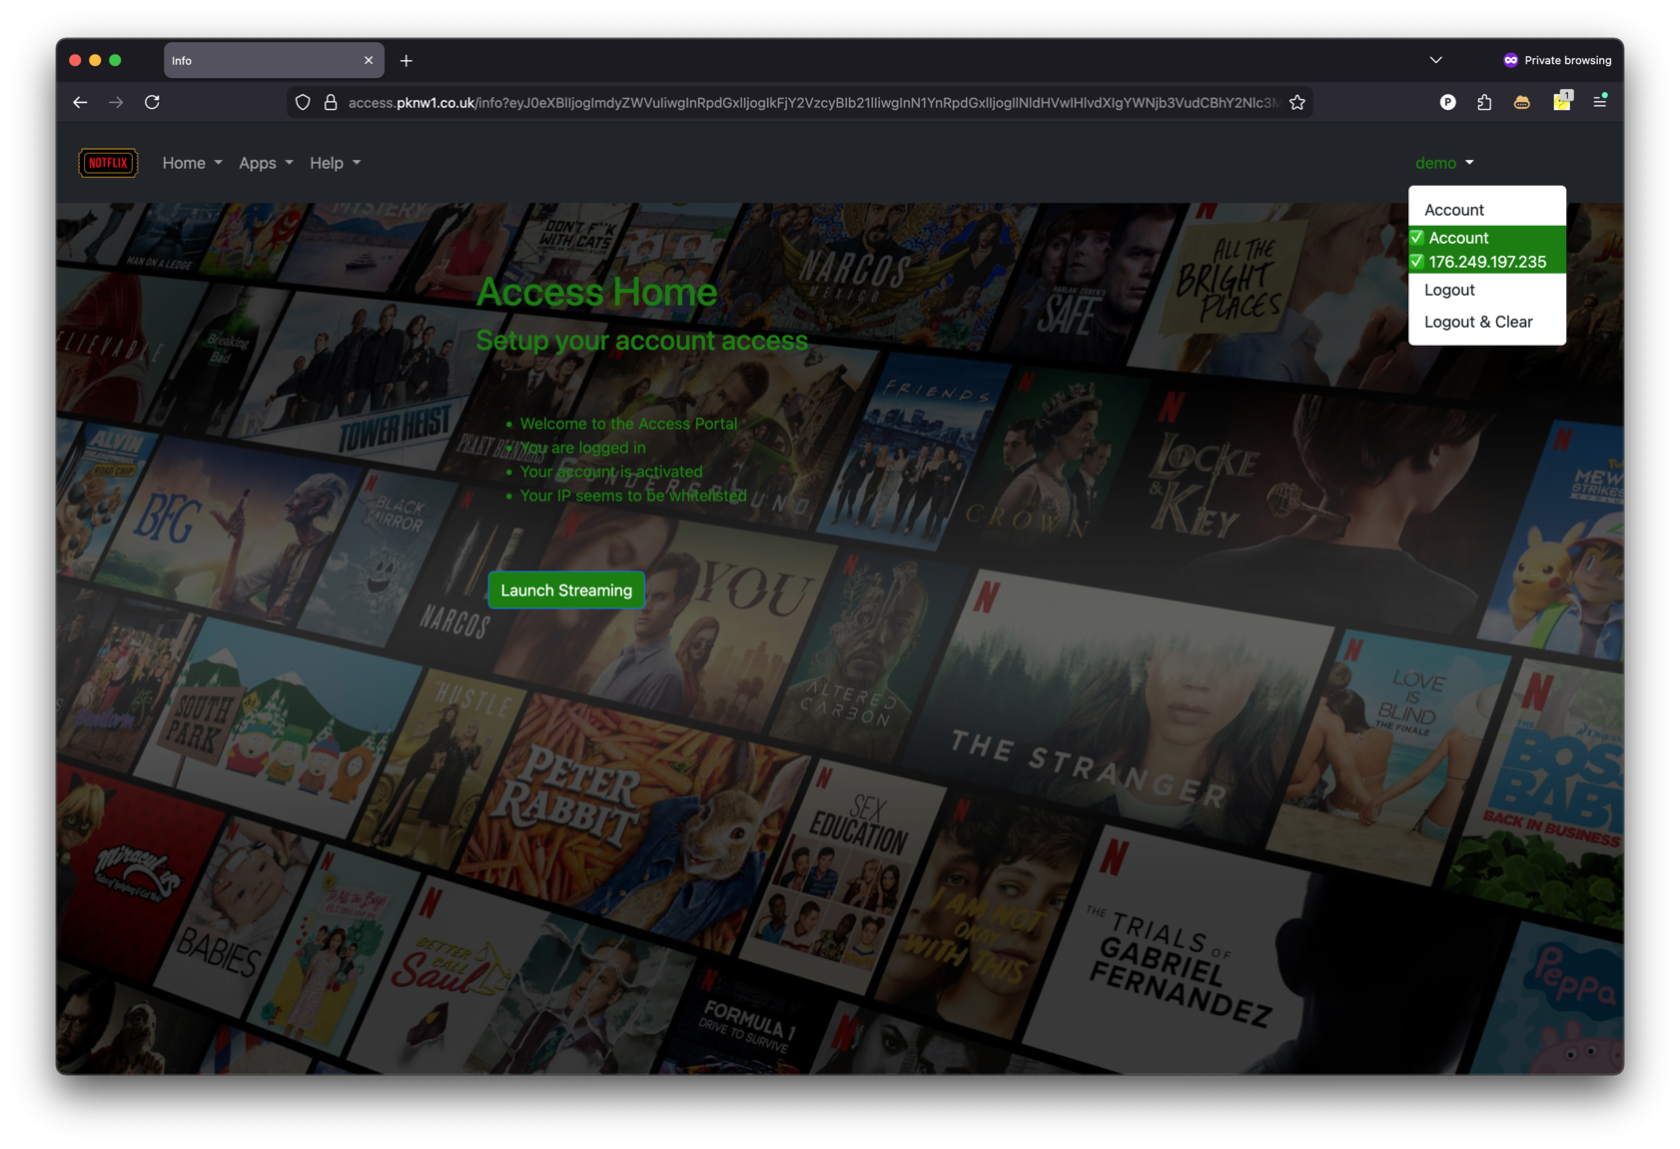Close the Info tab

click(x=368, y=61)
